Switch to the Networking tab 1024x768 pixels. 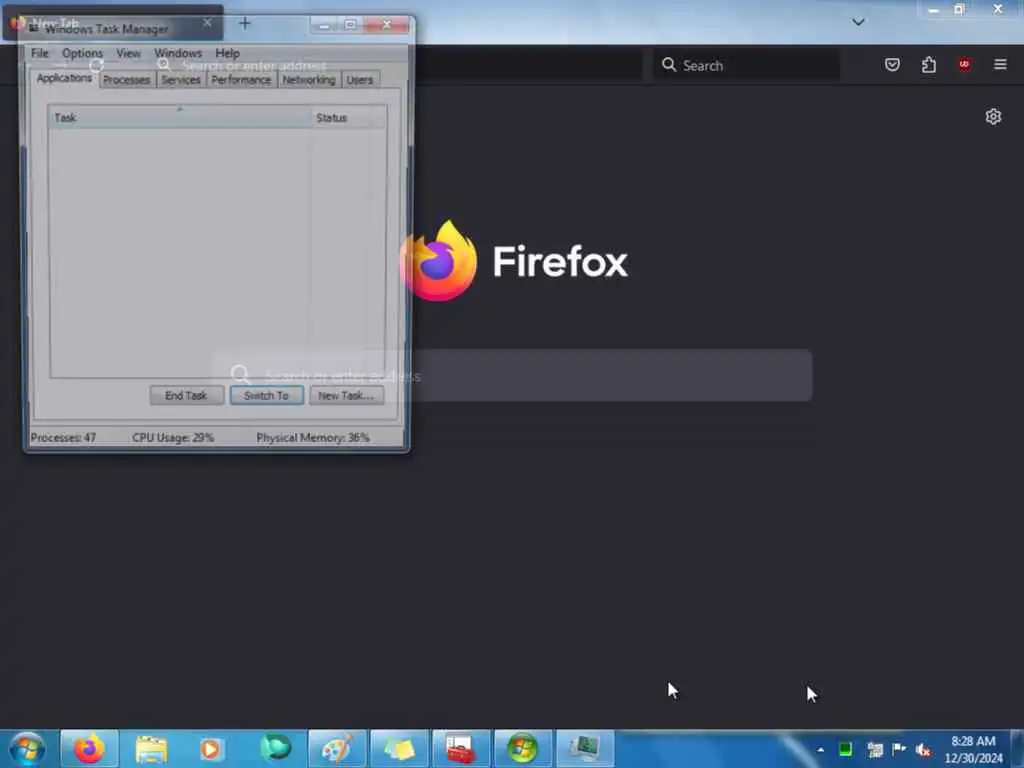(x=309, y=80)
